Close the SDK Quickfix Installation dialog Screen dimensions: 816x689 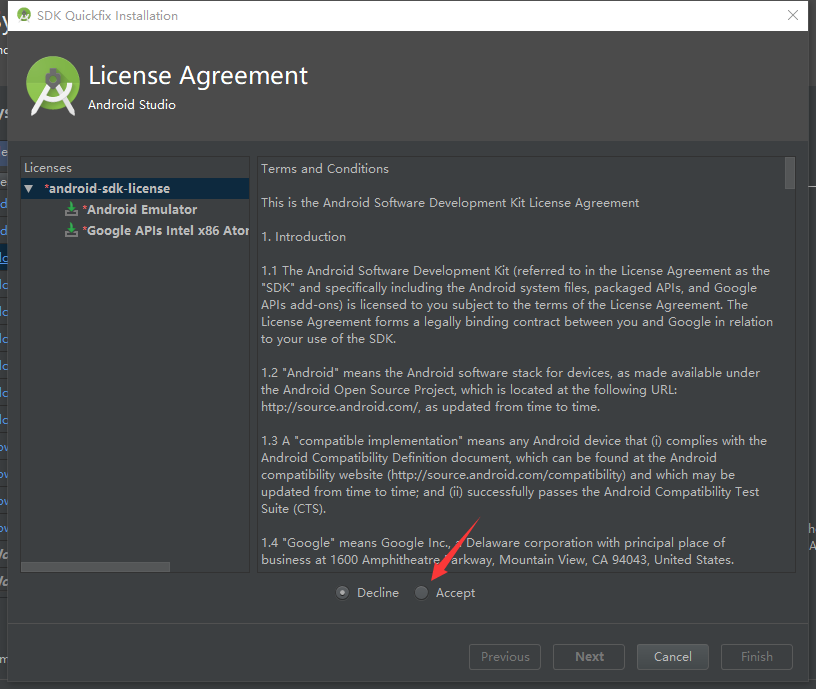tap(795, 15)
